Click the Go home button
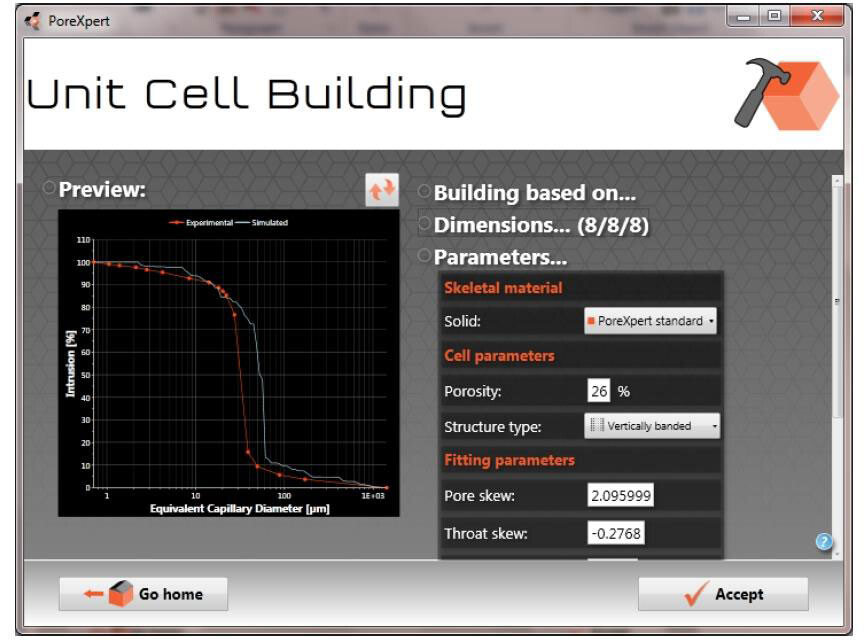Image resolution: width=865 pixels, height=643 pixels. (143, 594)
